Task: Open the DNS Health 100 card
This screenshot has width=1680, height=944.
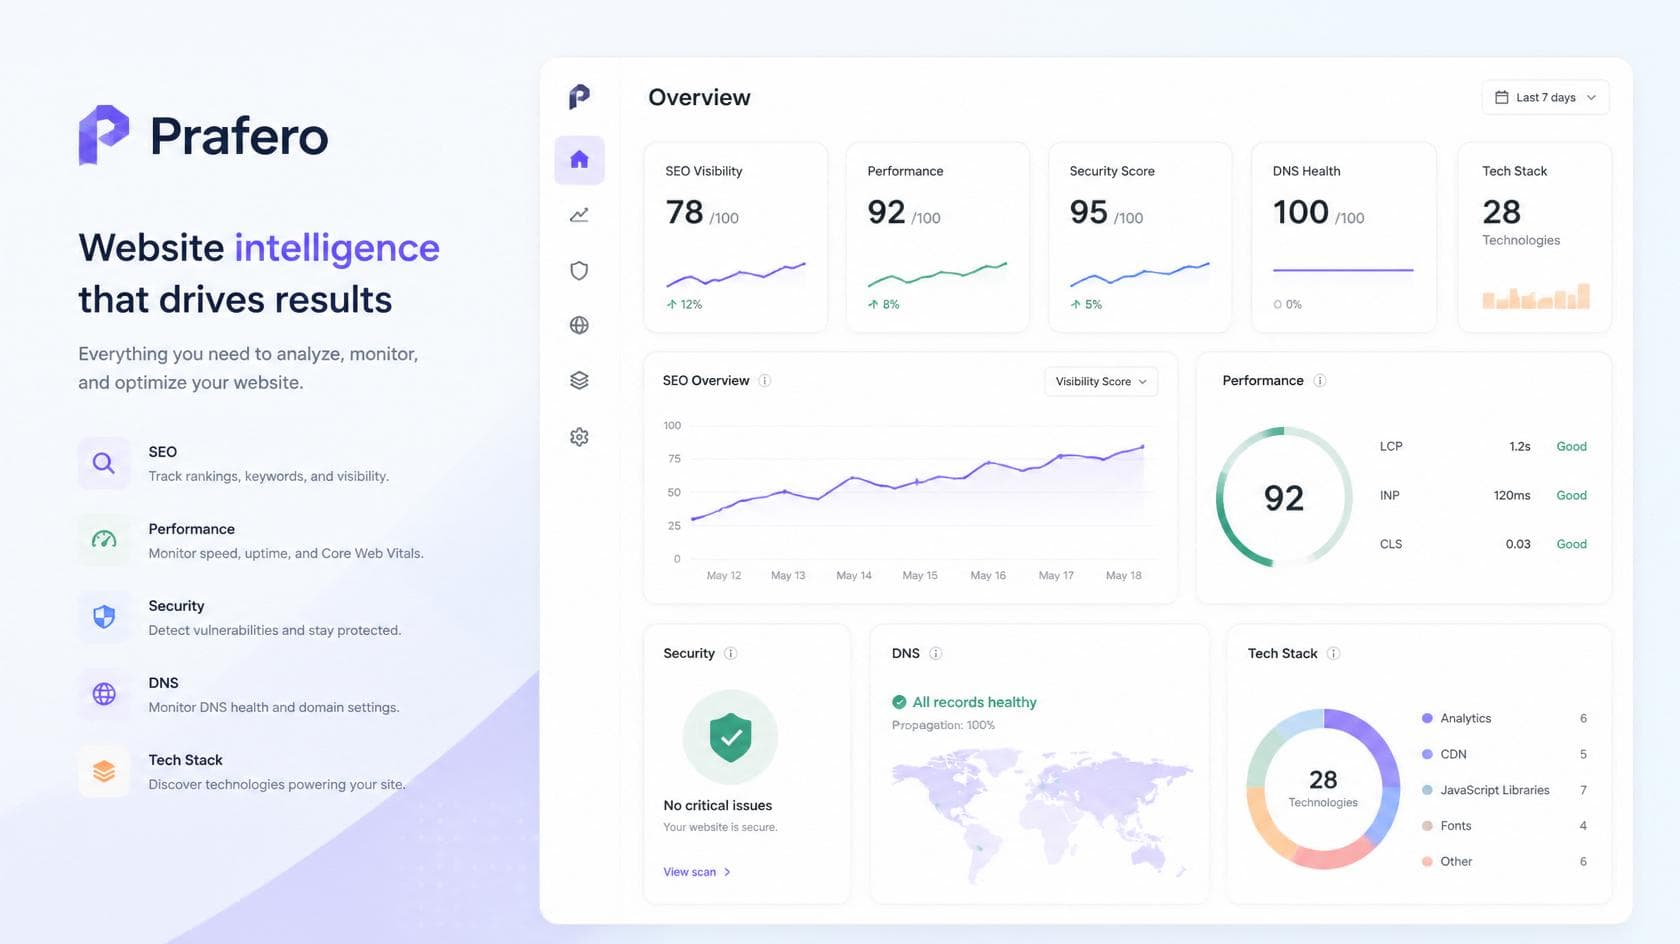Action: point(1344,237)
